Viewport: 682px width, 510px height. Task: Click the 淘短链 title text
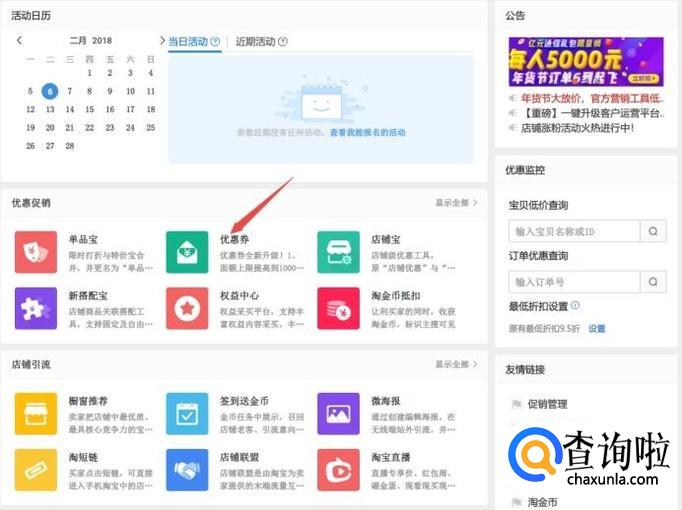pyautogui.click(x=84, y=457)
